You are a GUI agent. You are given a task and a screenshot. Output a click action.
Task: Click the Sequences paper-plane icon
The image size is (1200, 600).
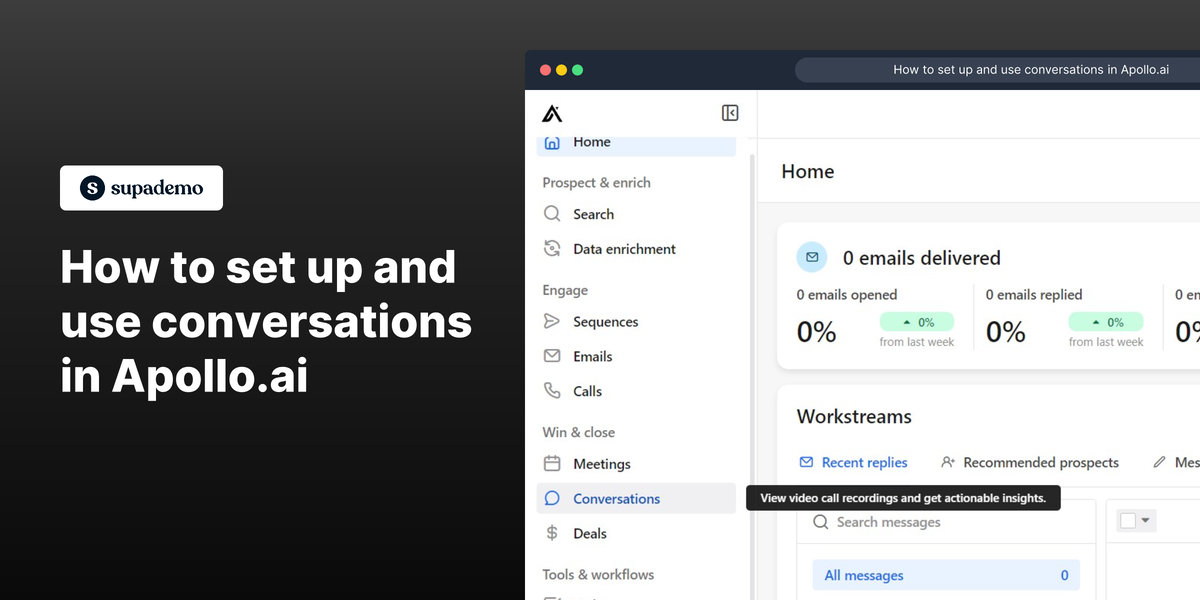552,321
